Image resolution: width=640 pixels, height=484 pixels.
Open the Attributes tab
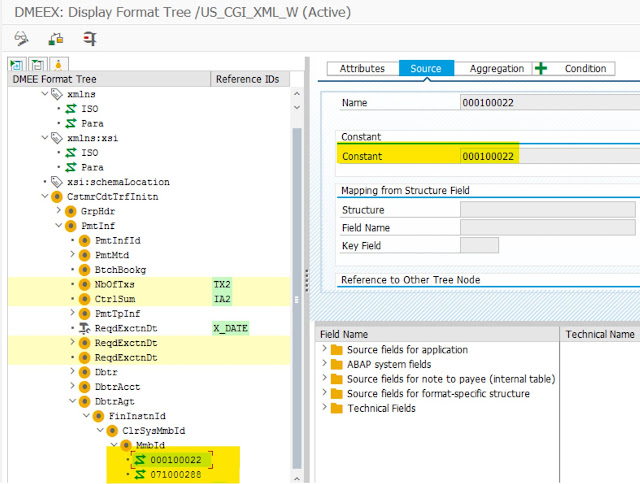(x=362, y=69)
